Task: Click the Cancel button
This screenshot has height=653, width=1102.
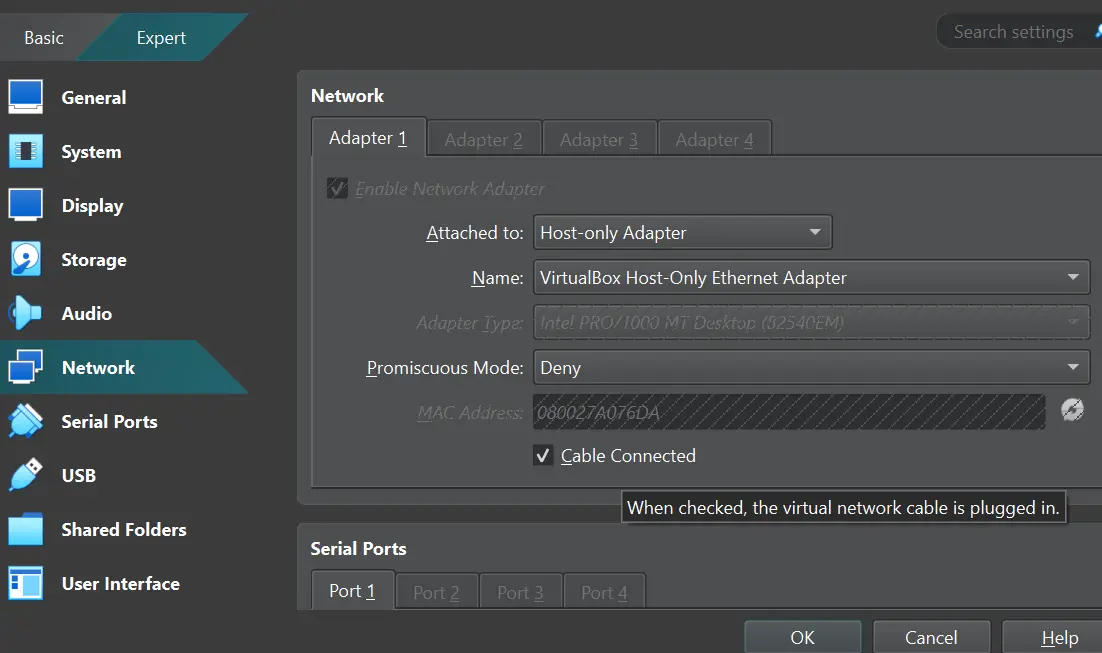Action: [x=931, y=637]
